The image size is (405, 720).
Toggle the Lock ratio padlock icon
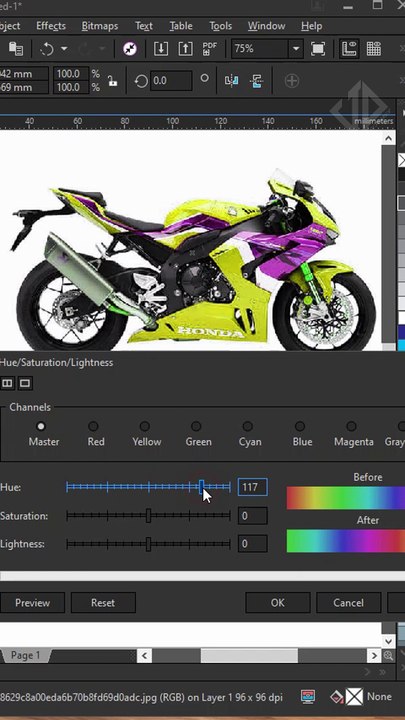[112, 81]
